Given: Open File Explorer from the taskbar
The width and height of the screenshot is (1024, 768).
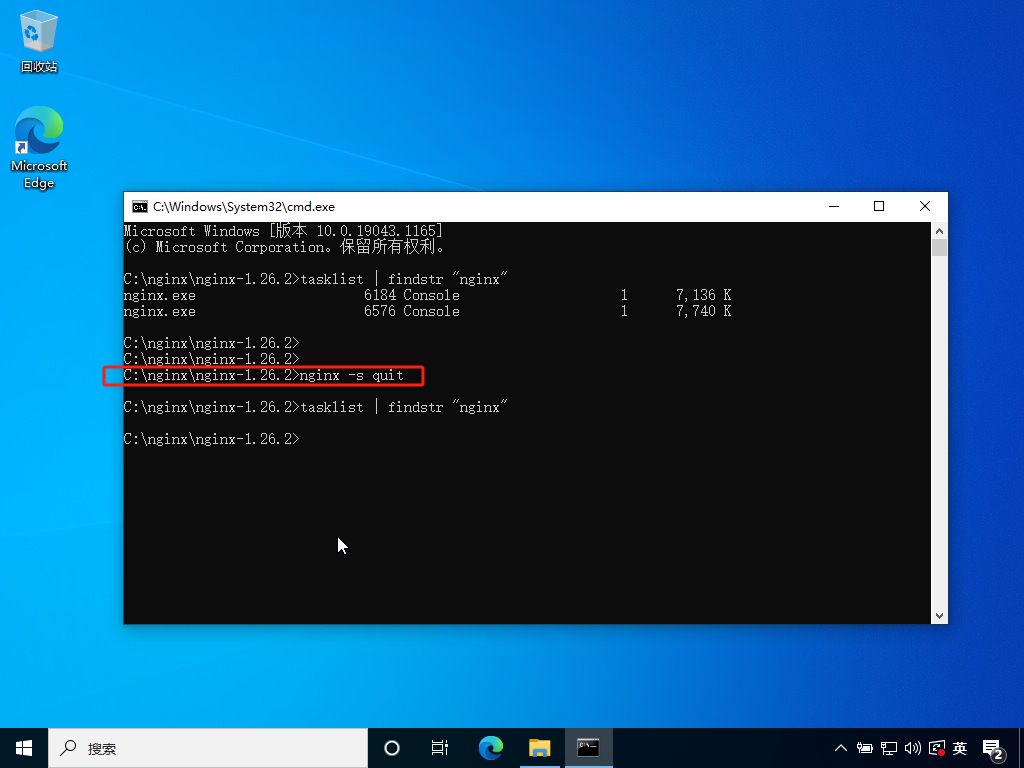Looking at the screenshot, I should point(539,748).
